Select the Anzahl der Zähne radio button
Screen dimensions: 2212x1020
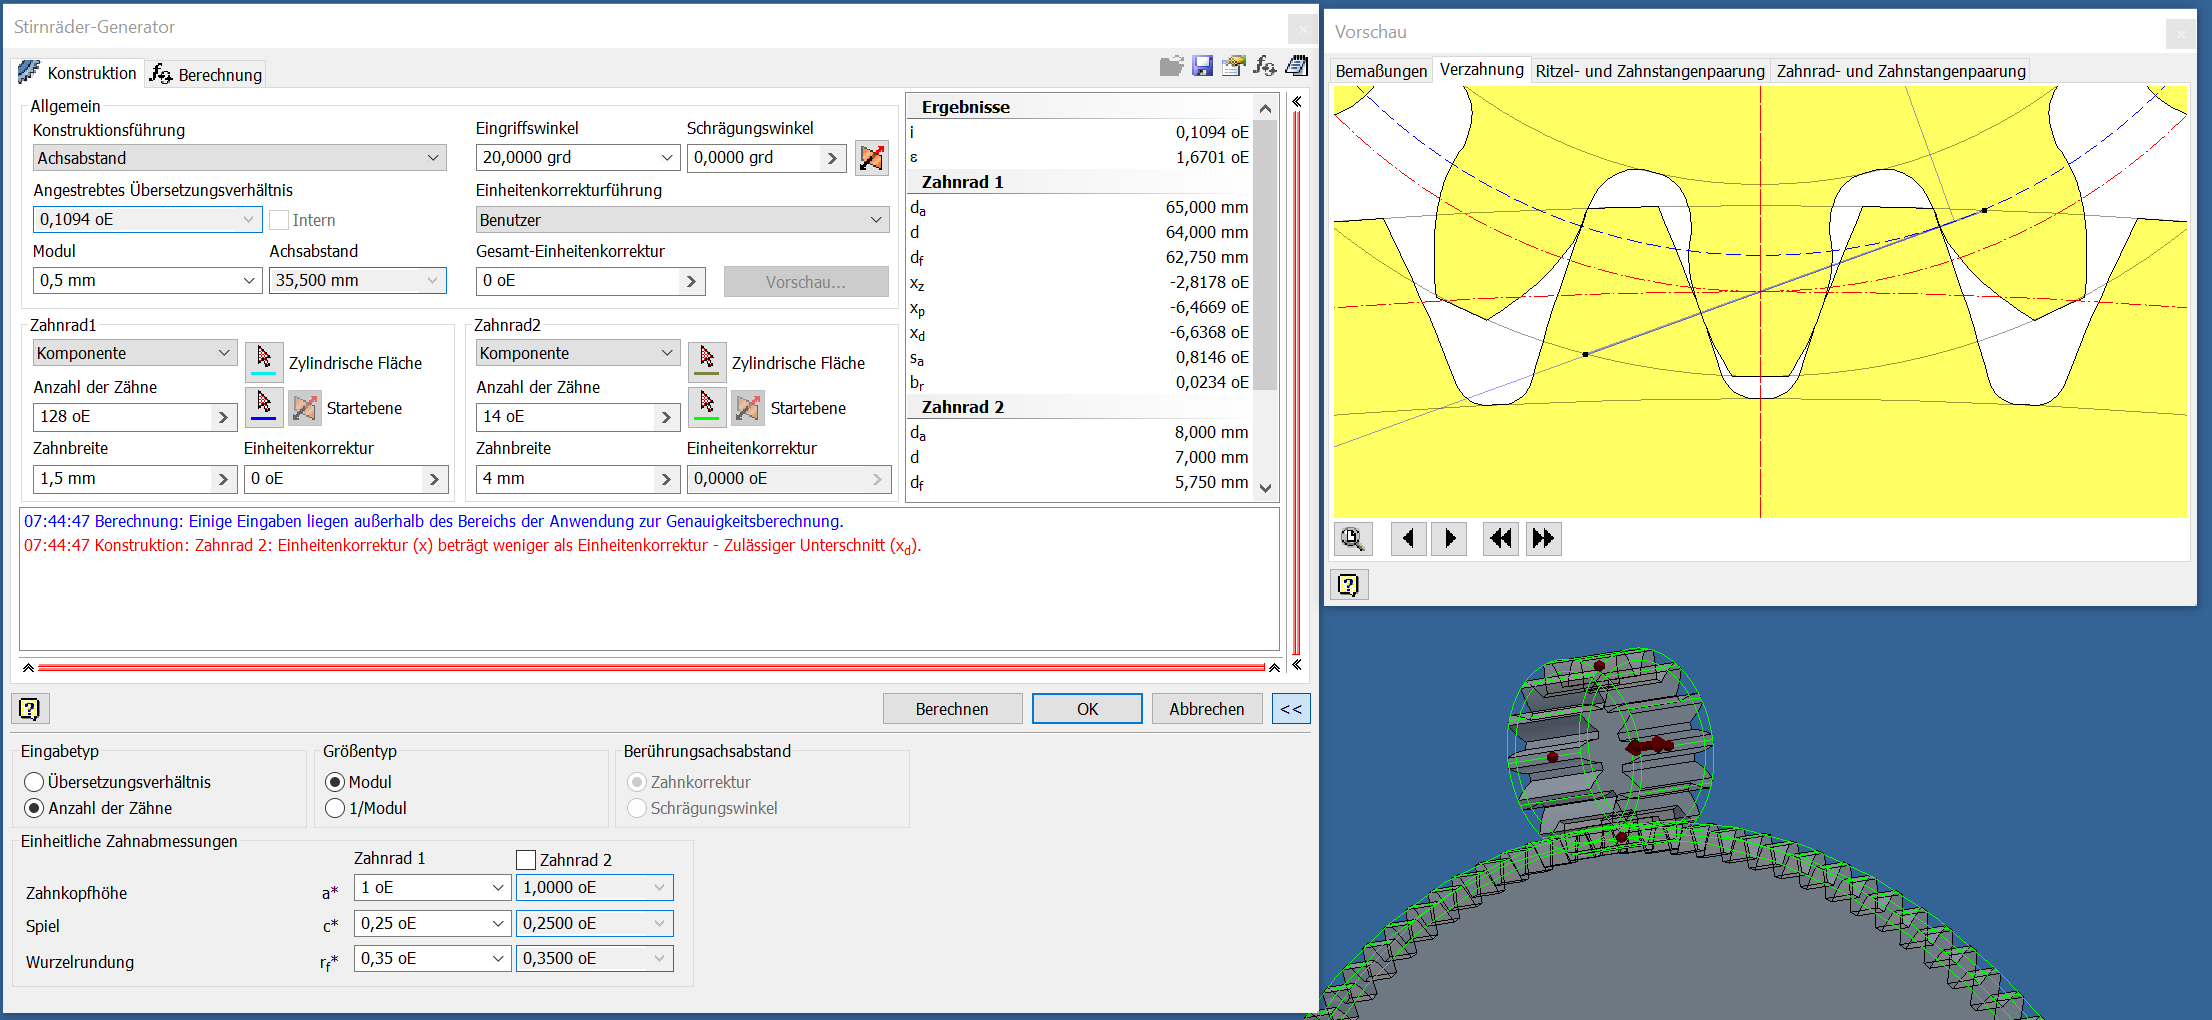tap(34, 808)
